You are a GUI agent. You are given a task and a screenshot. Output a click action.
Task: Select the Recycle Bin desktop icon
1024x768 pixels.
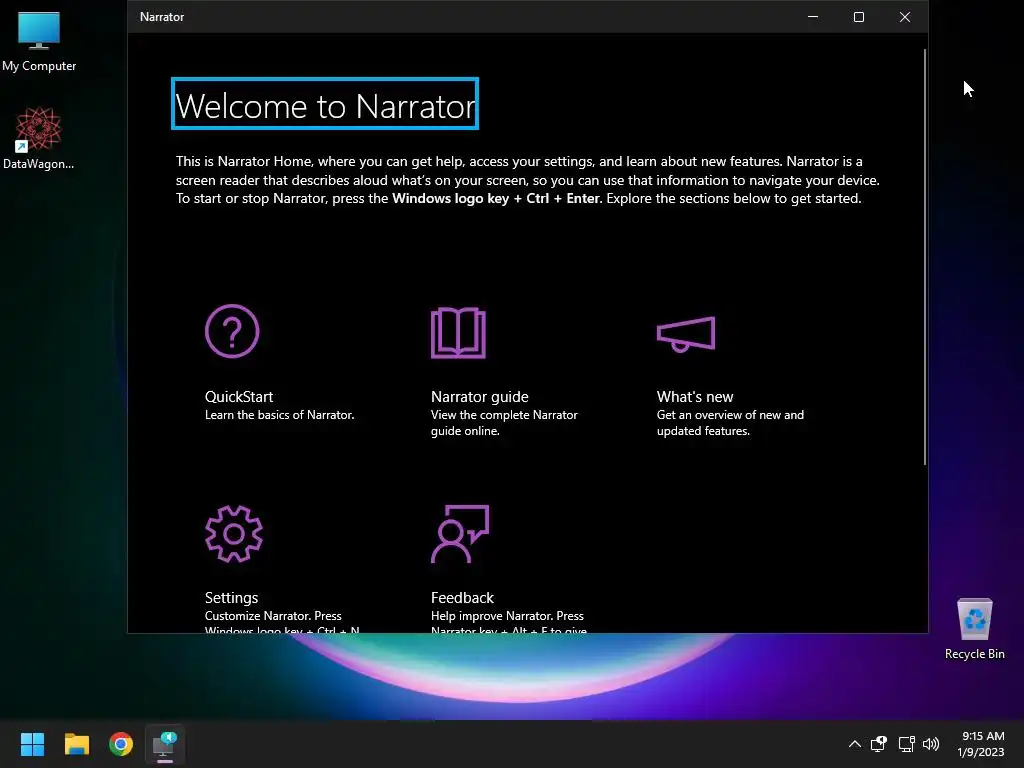pos(974,629)
